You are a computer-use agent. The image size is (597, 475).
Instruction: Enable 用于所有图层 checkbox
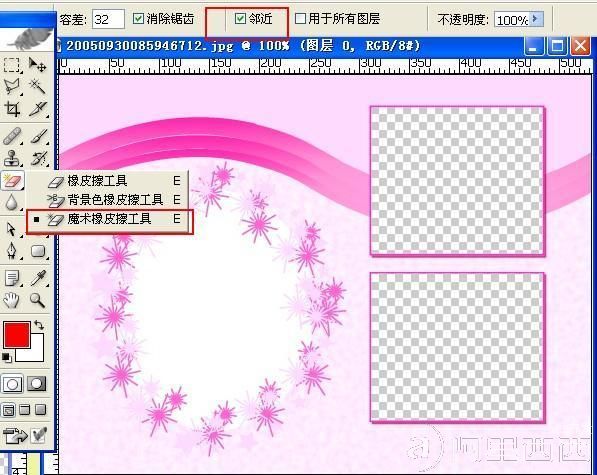[x=300, y=18]
